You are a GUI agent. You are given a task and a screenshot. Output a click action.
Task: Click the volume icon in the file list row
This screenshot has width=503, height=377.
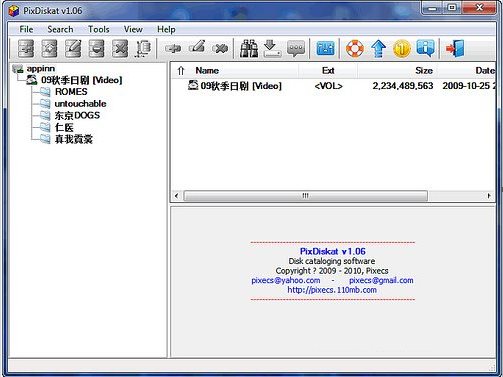point(193,85)
